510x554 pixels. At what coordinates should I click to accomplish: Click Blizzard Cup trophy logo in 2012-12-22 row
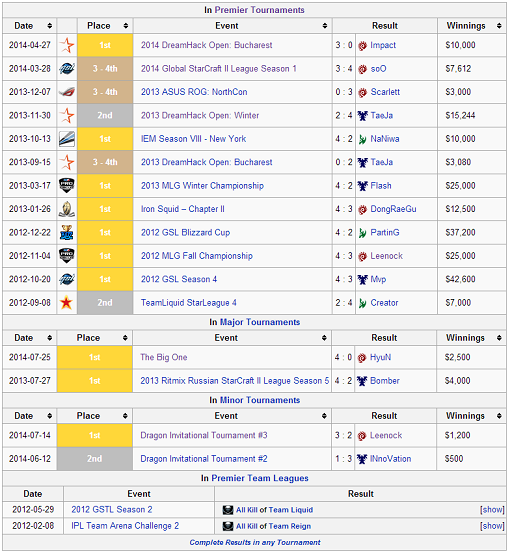pos(67,232)
